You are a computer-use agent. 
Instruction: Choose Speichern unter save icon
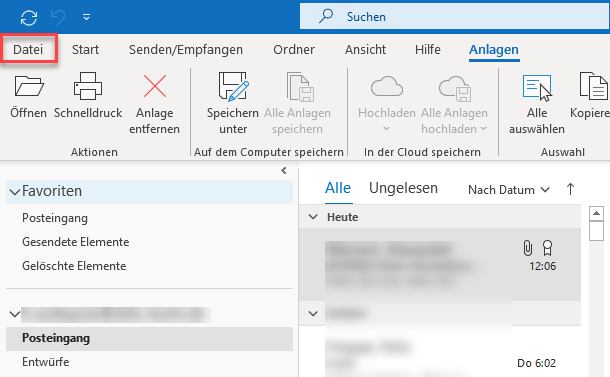tap(233, 86)
